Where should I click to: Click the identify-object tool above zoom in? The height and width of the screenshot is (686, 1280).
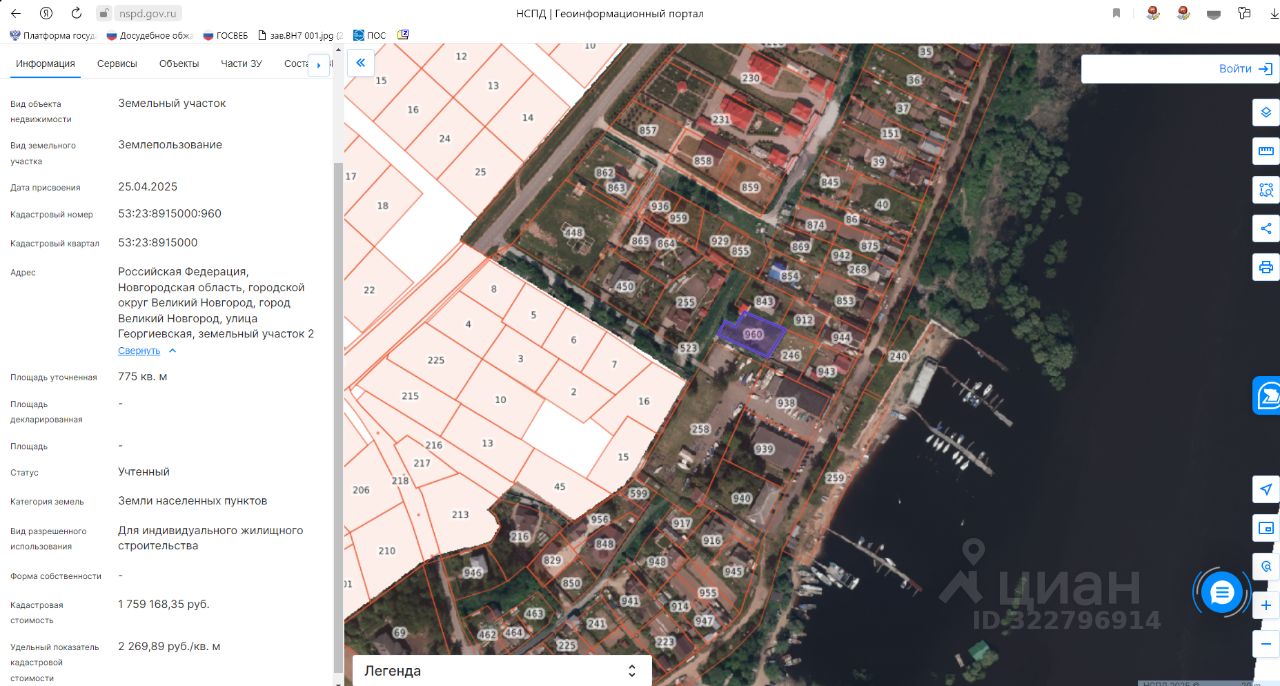pos(1266,566)
